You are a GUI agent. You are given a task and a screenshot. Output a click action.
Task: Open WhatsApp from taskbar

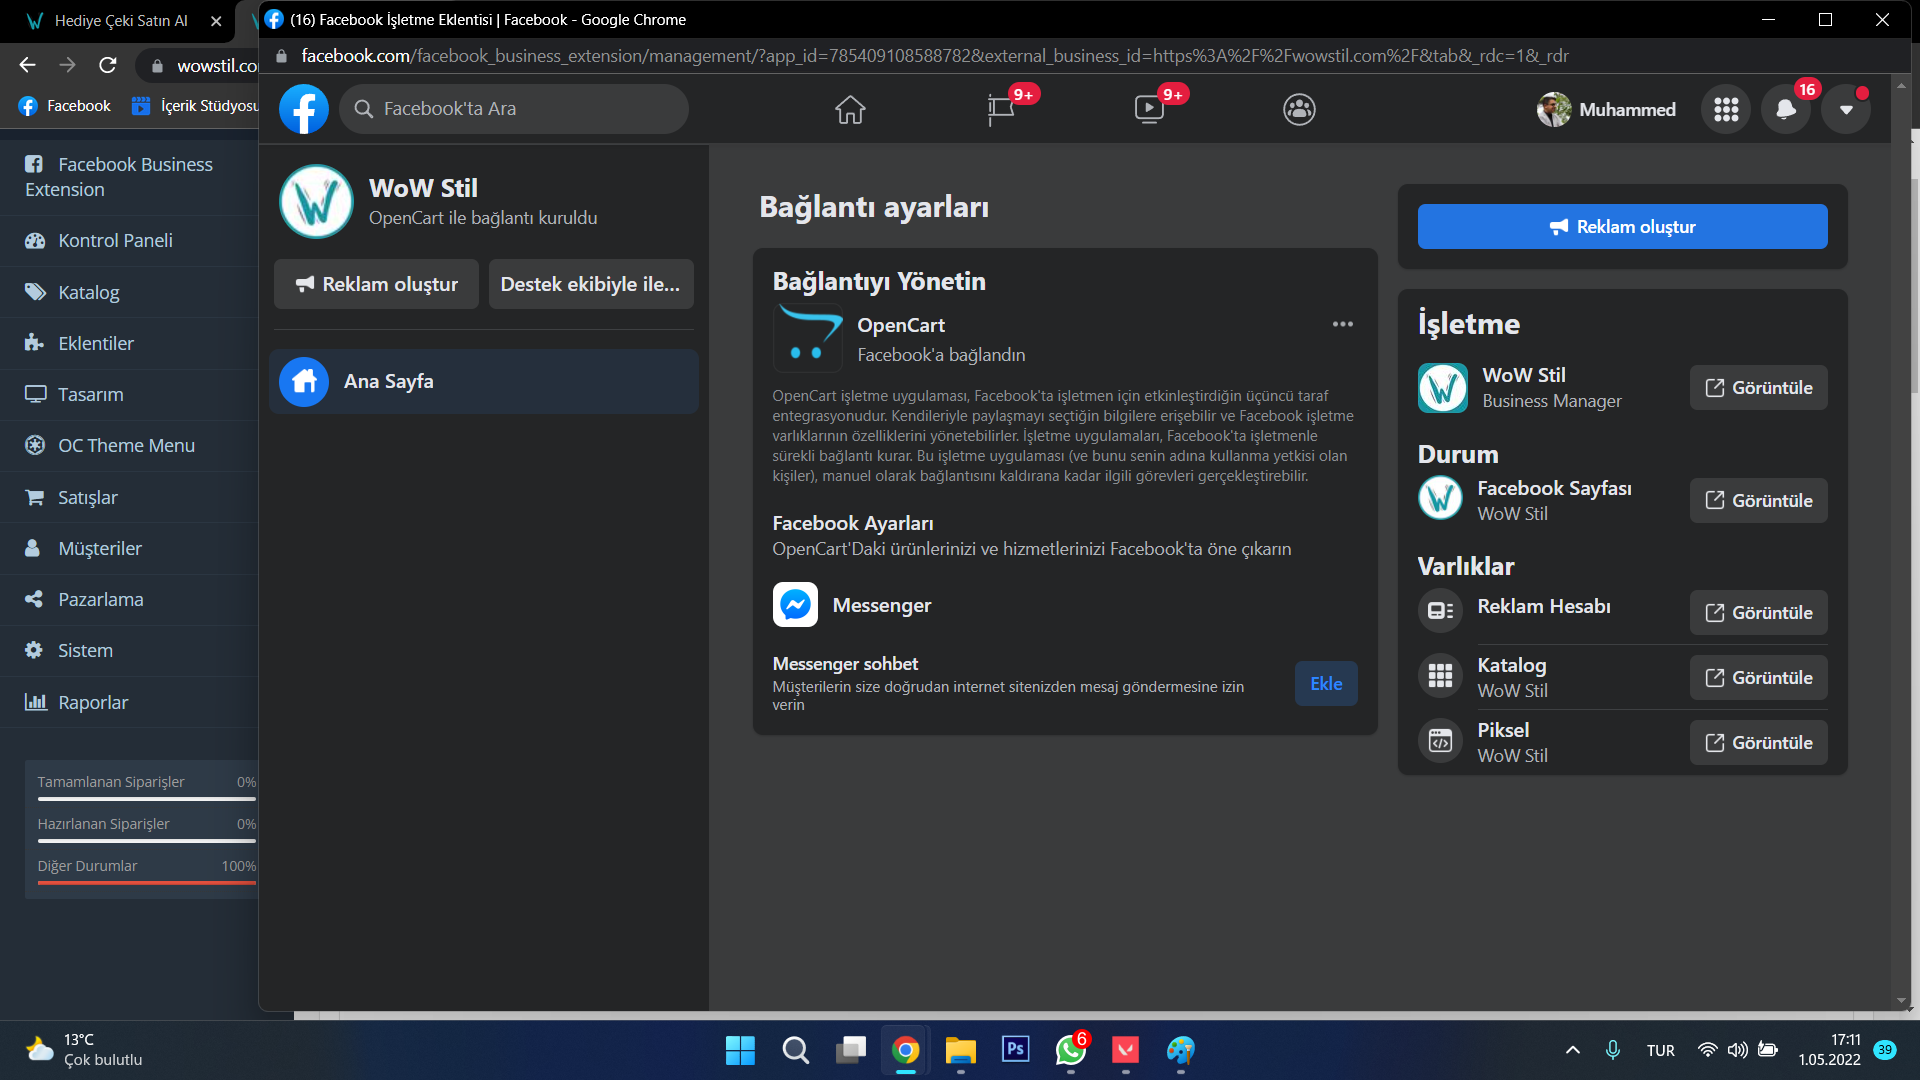pyautogui.click(x=1071, y=1050)
